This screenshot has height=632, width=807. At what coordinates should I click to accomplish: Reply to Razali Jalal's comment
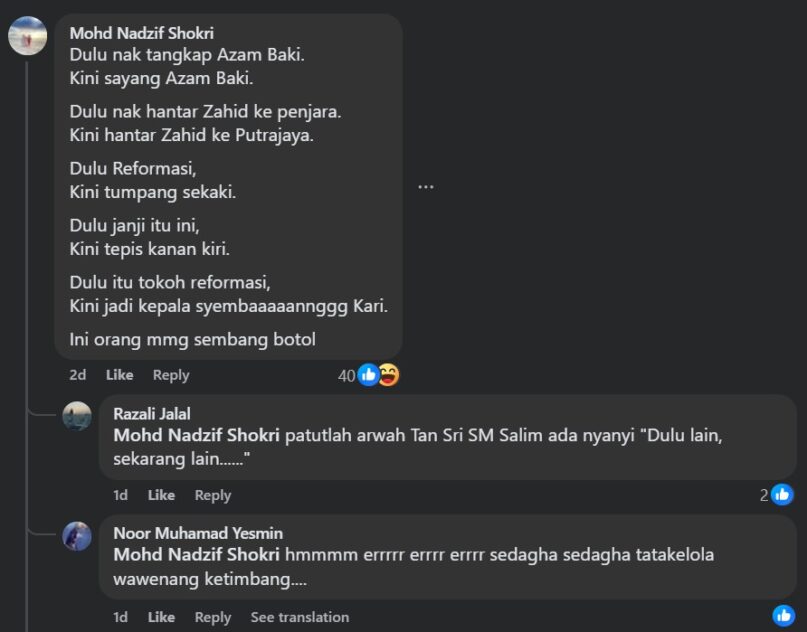[x=212, y=495]
